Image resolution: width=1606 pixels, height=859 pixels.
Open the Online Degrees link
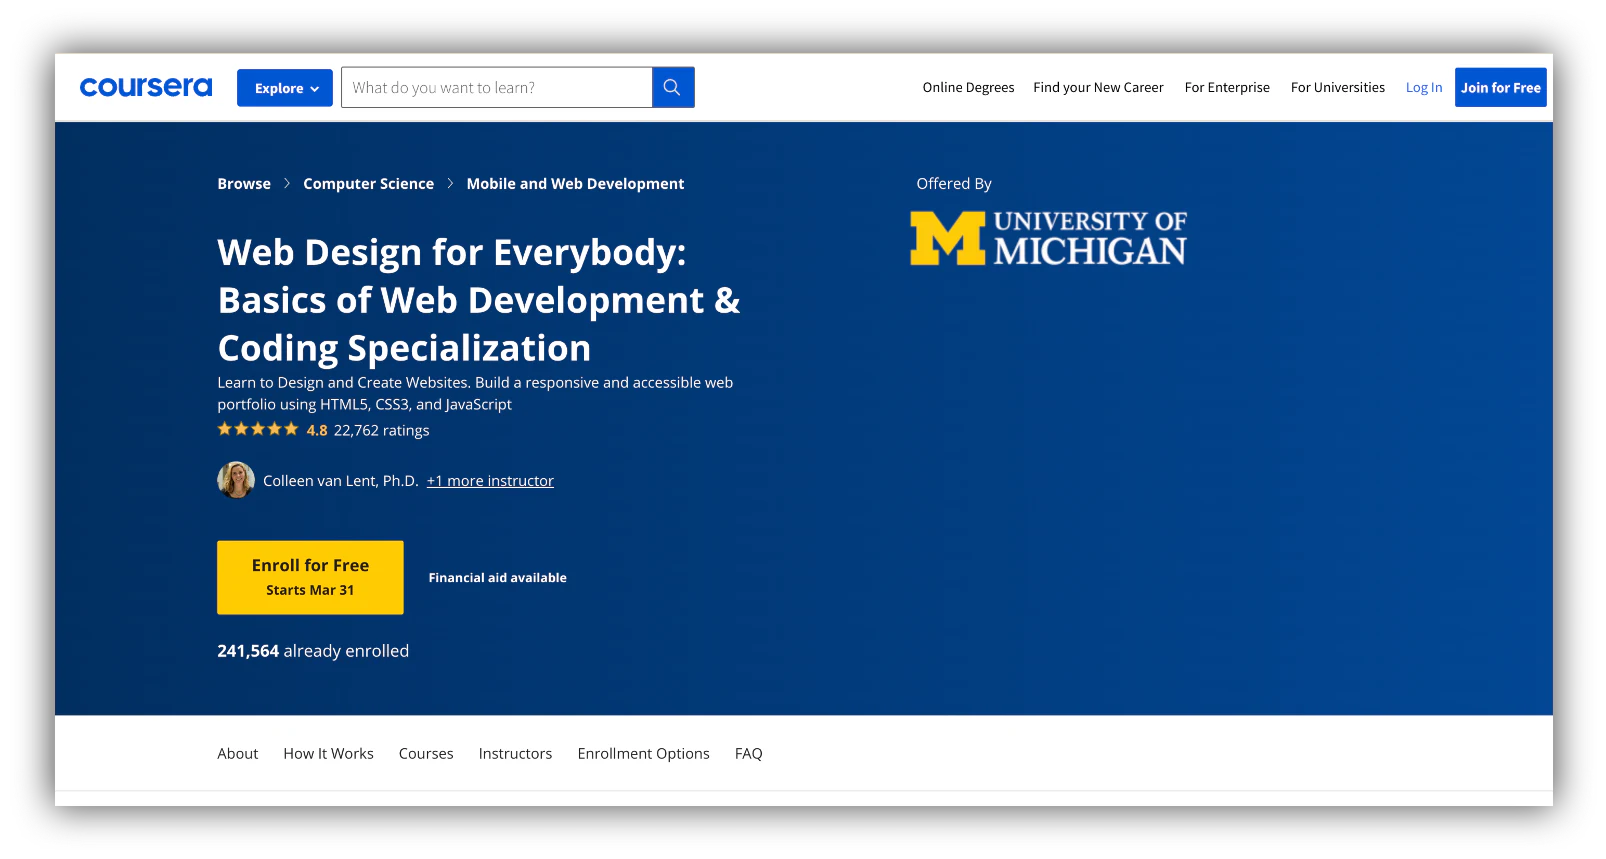[968, 88]
